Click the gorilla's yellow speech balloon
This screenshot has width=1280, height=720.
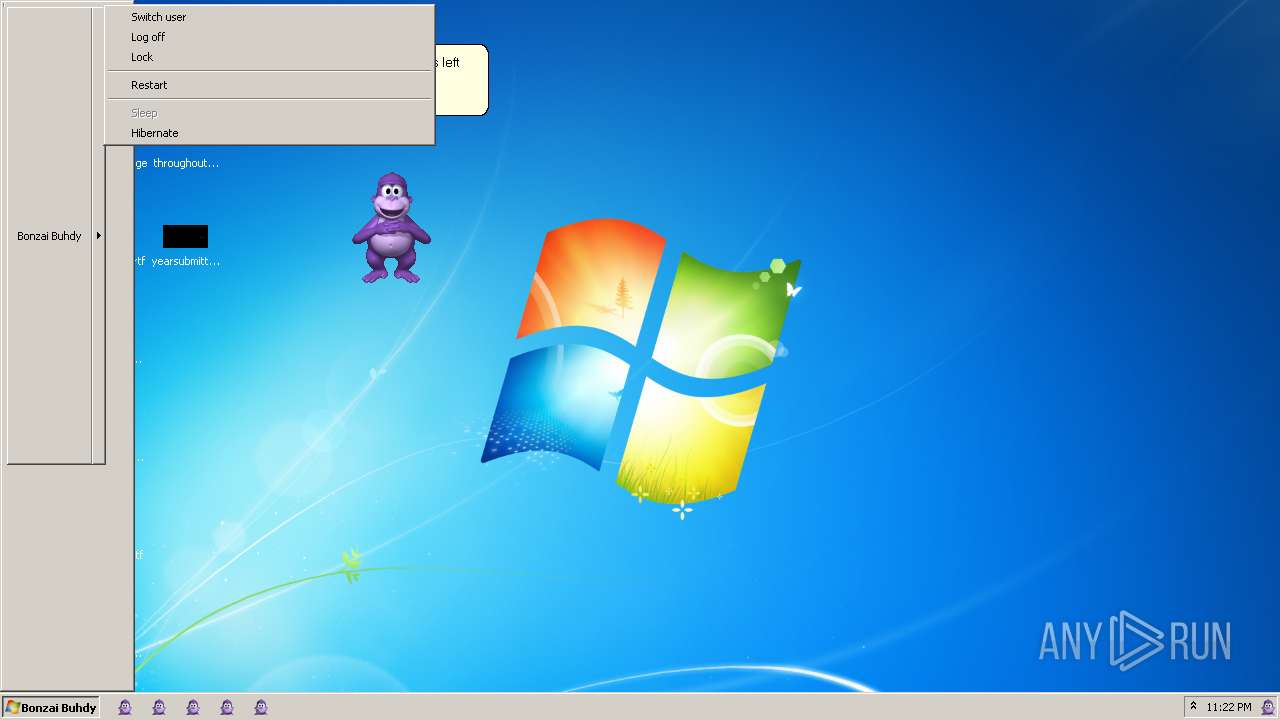(x=461, y=80)
